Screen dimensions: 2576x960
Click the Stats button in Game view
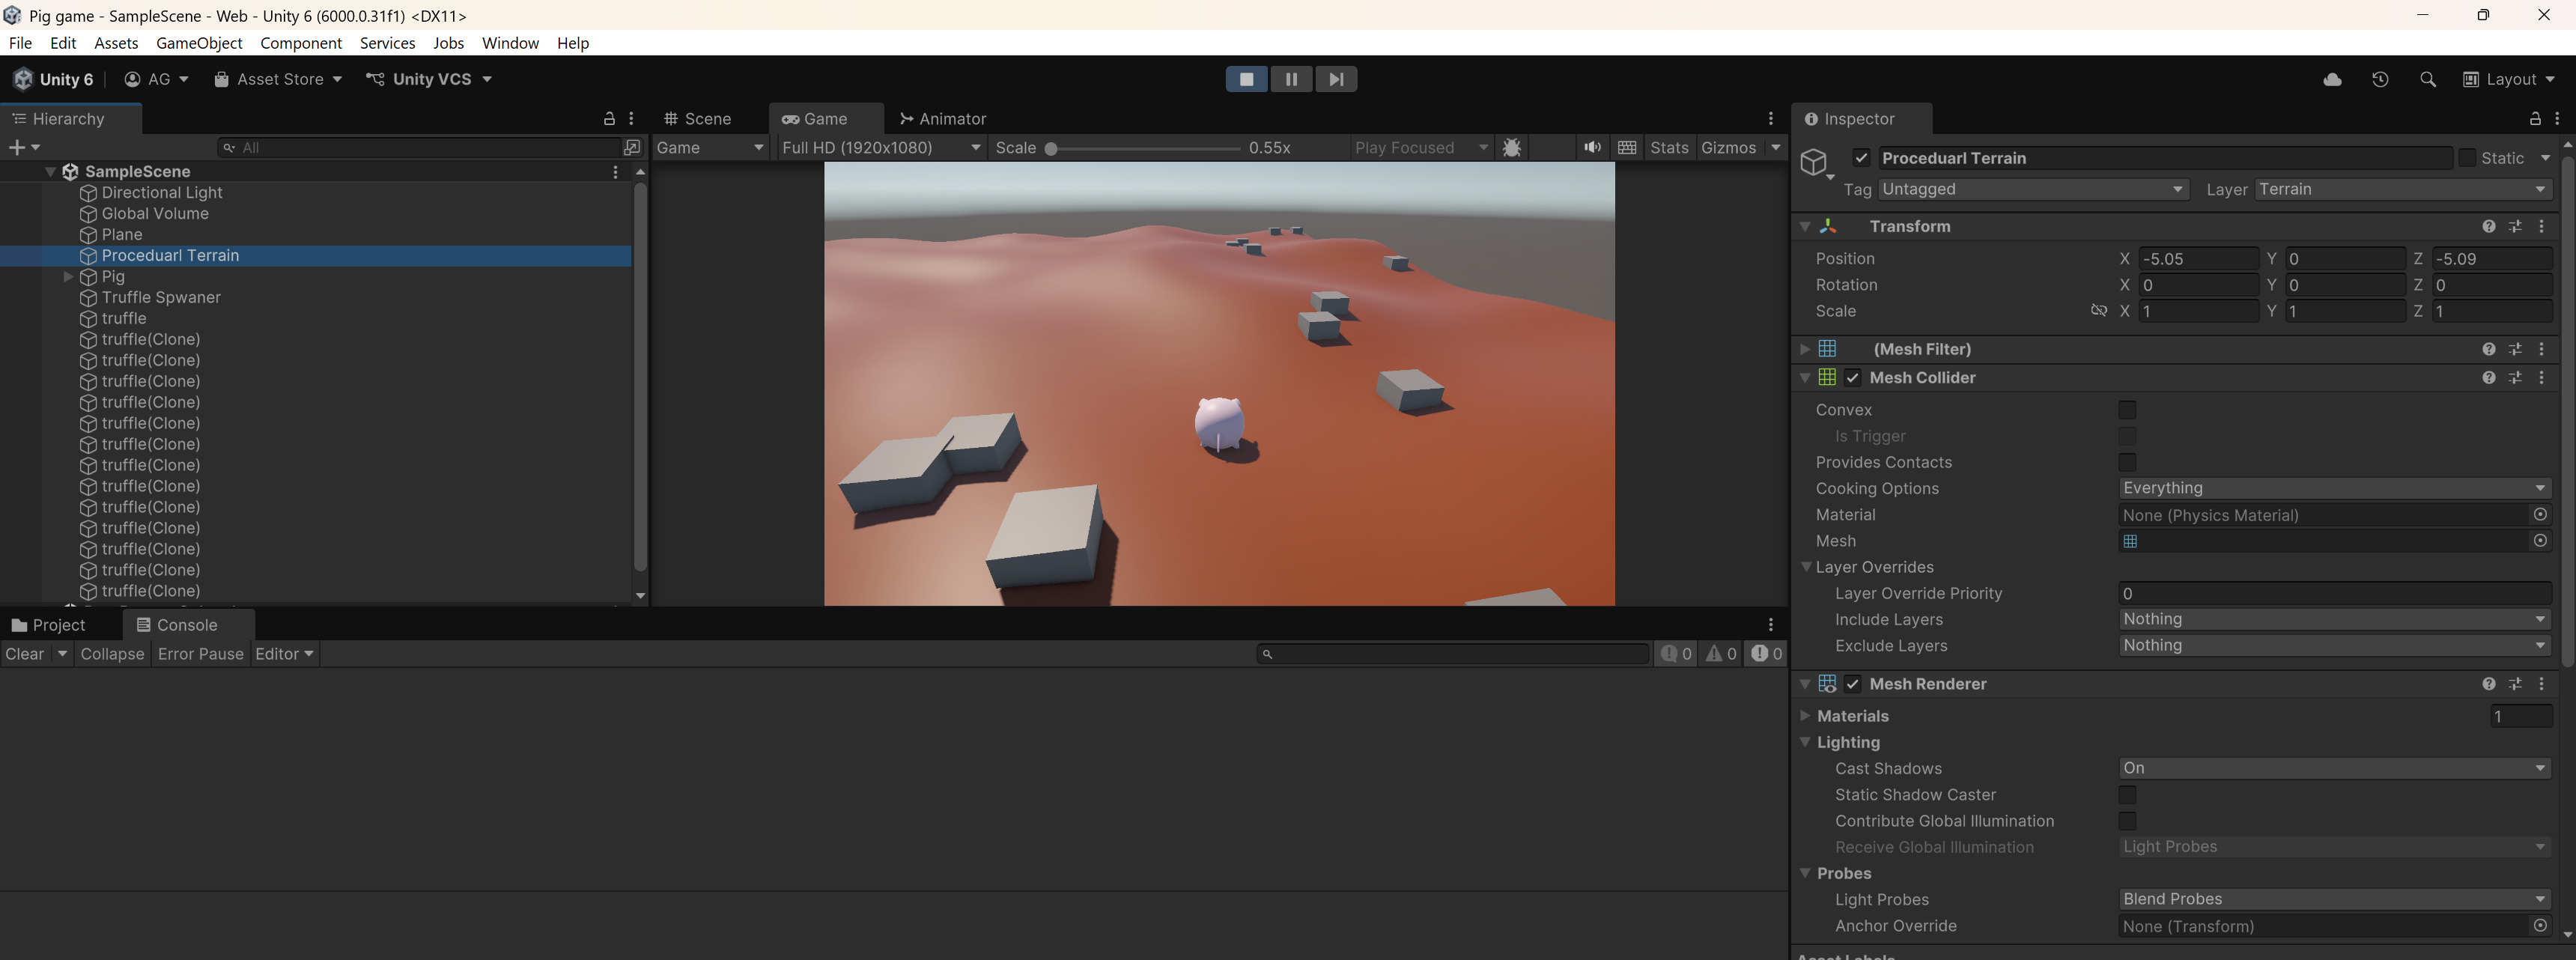click(1669, 147)
